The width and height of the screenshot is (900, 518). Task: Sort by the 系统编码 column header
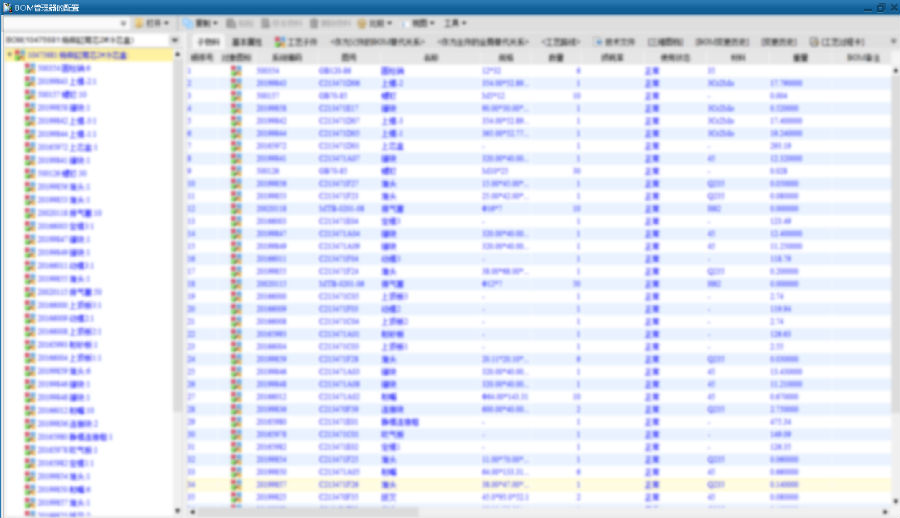[286, 57]
